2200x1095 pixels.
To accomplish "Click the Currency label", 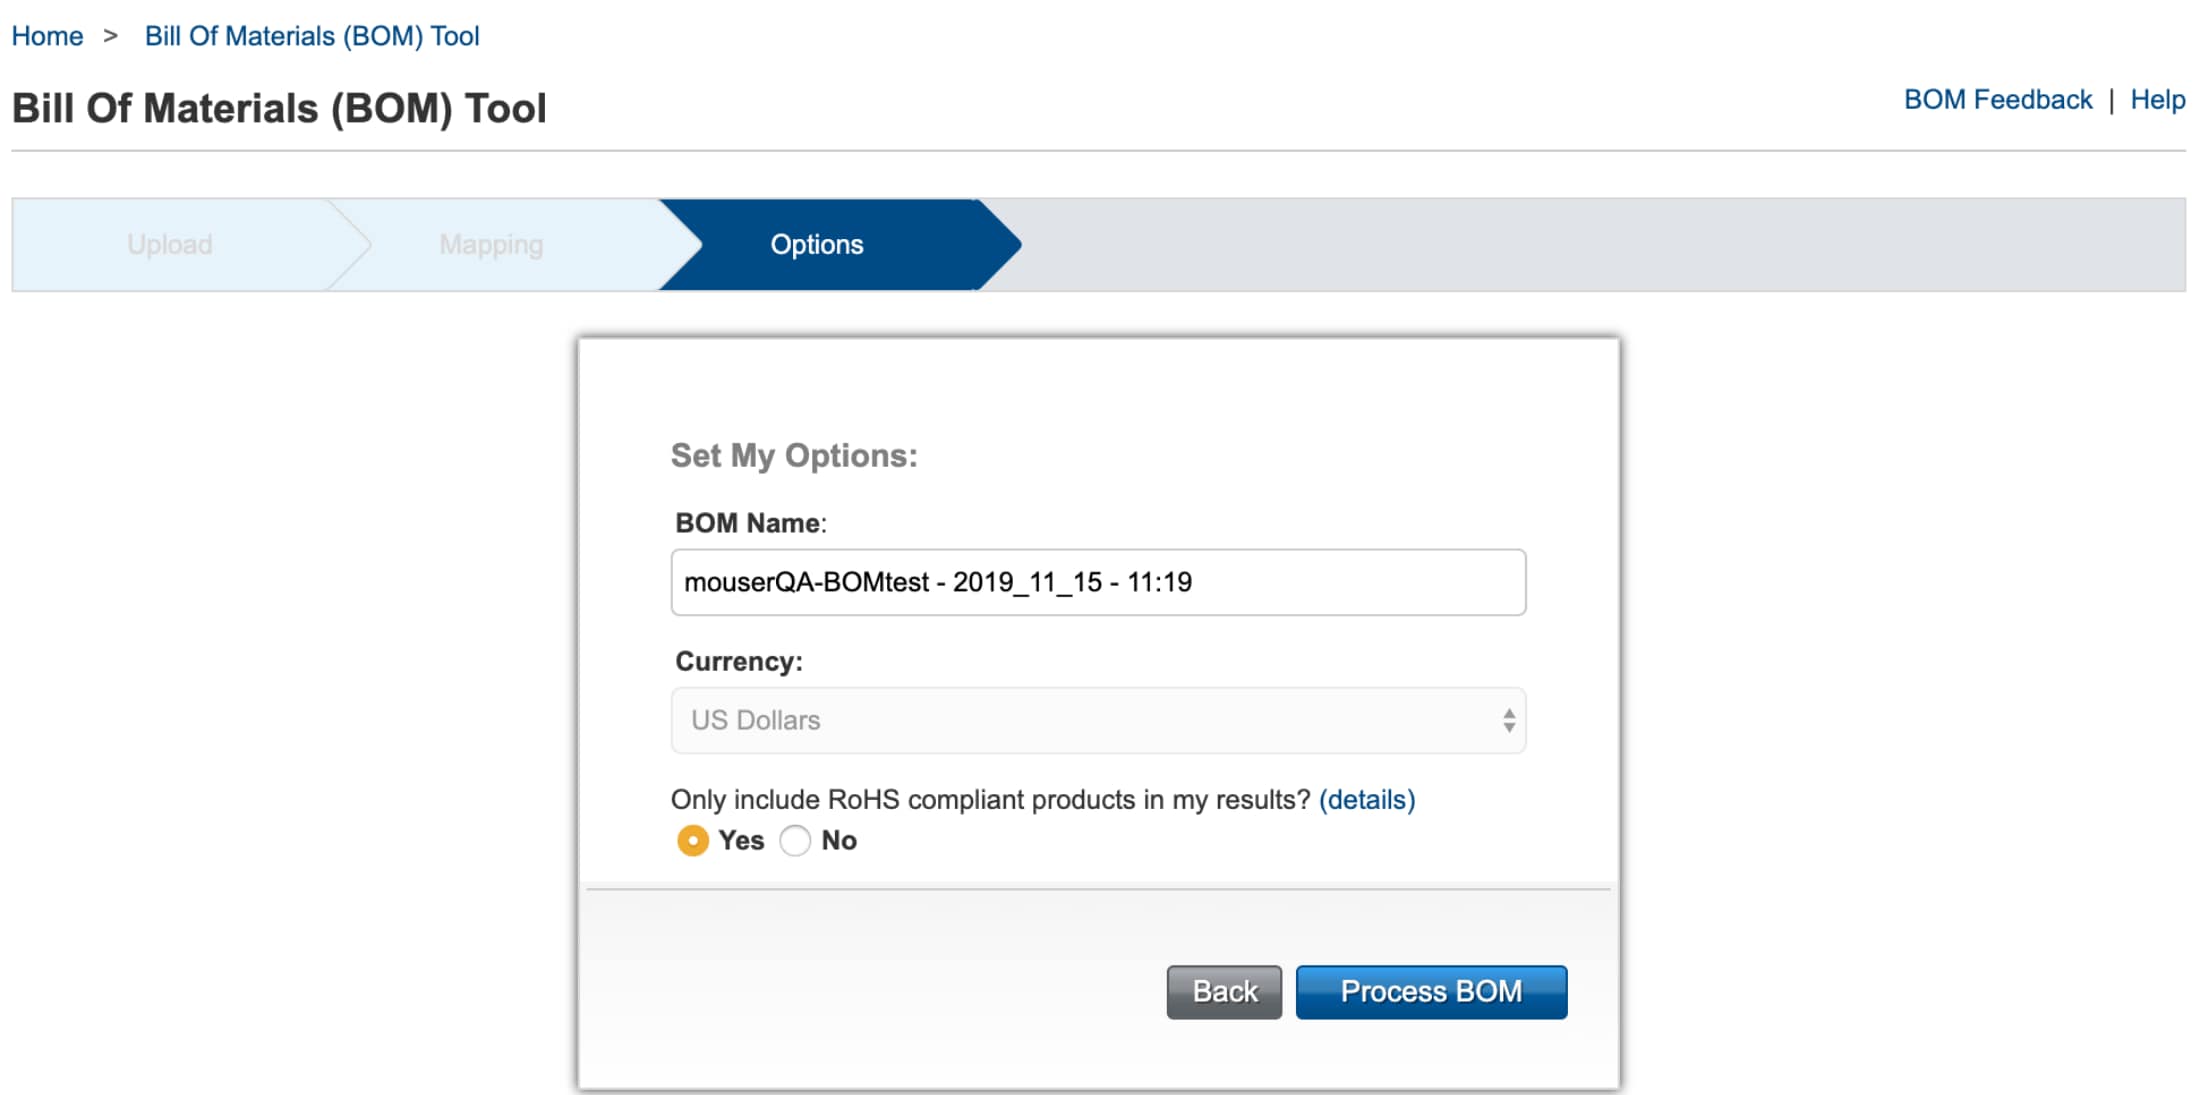I will click(x=739, y=662).
